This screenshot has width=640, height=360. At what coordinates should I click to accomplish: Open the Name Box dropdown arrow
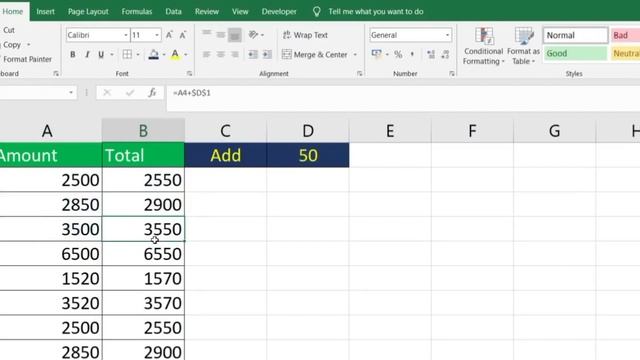tap(71, 93)
